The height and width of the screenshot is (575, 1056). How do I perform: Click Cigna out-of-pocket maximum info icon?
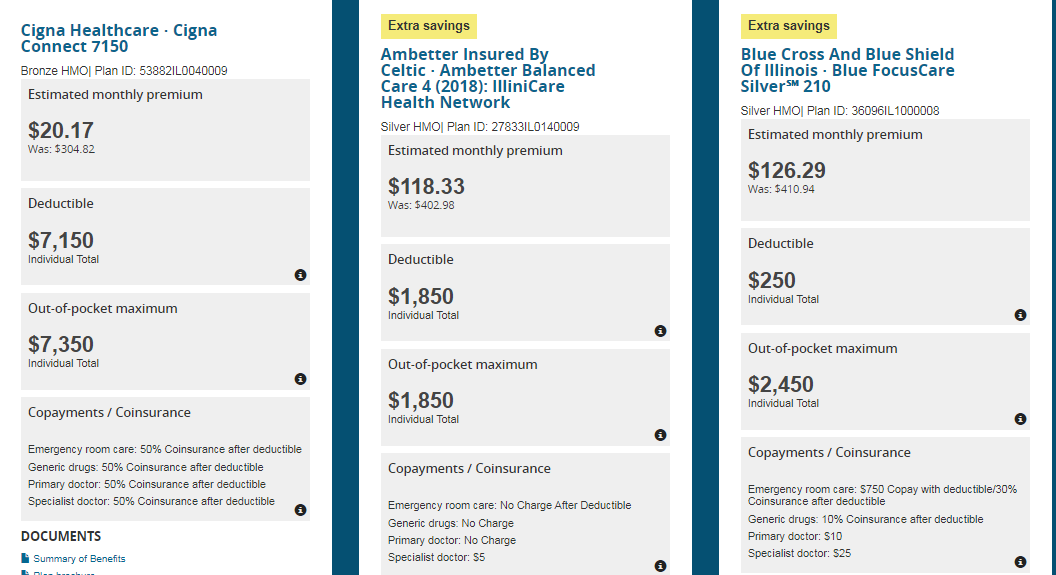pyautogui.click(x=300, y=379)
